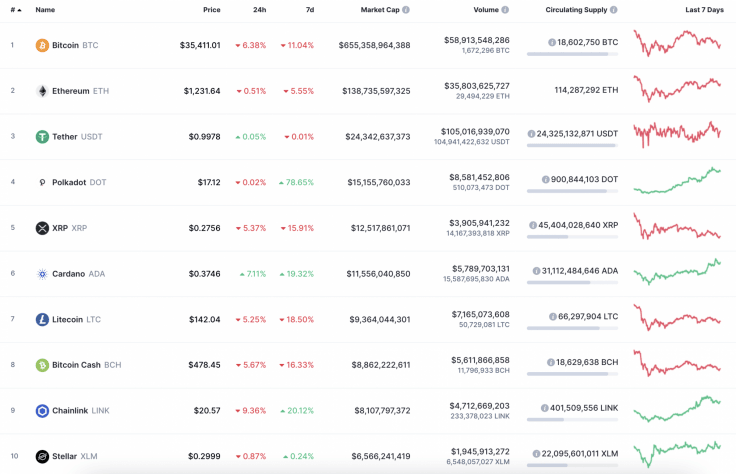Click the XRP black logo icon
The height and width of the screenshot is (474, 736).
coord(42,228)
